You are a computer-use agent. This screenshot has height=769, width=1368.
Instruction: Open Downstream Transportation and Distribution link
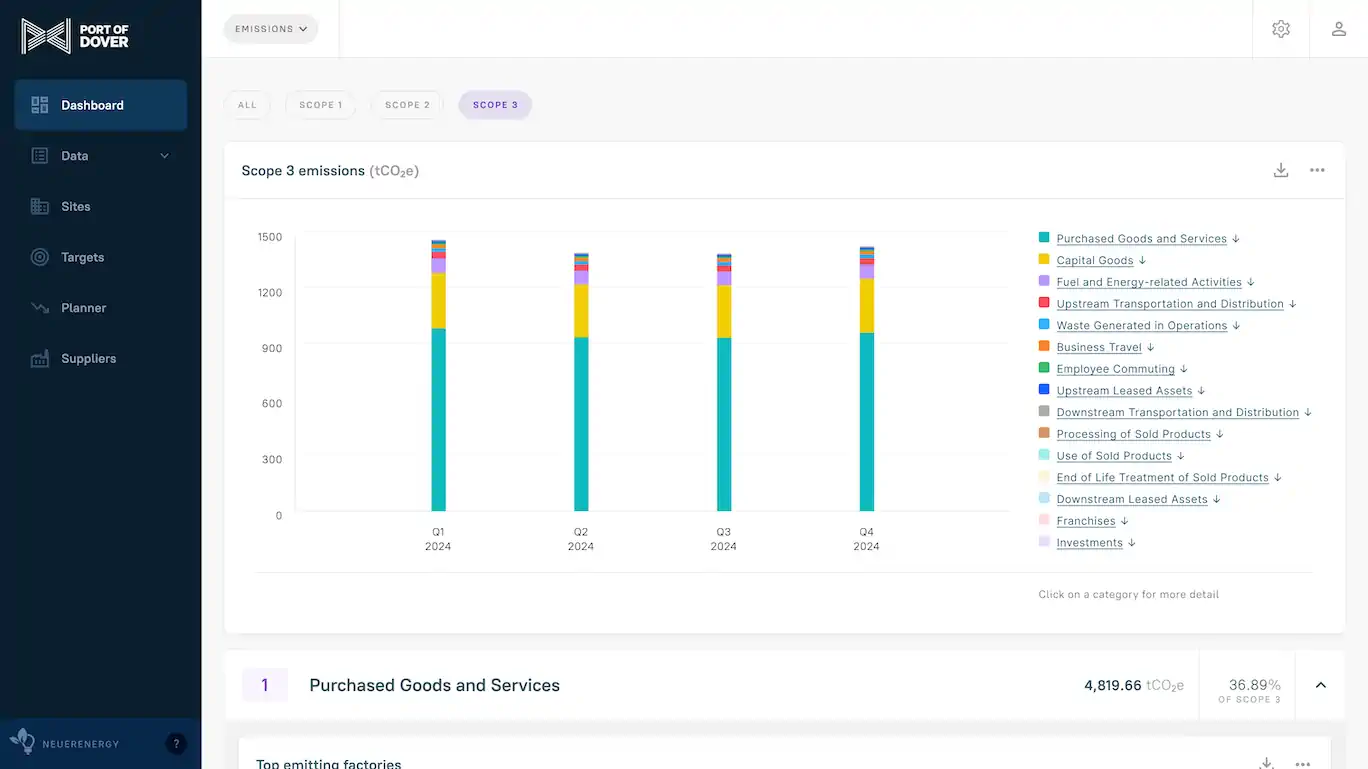(x=1178, y=413)
